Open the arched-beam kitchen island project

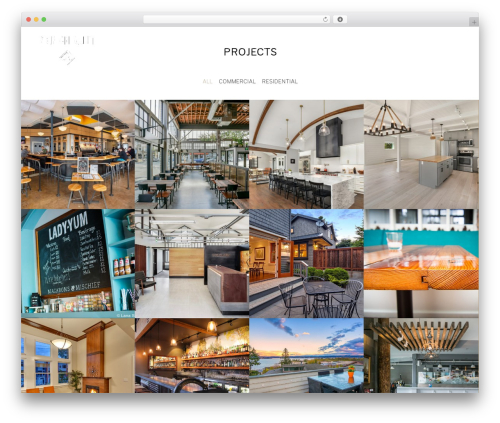tap(306, 154)
